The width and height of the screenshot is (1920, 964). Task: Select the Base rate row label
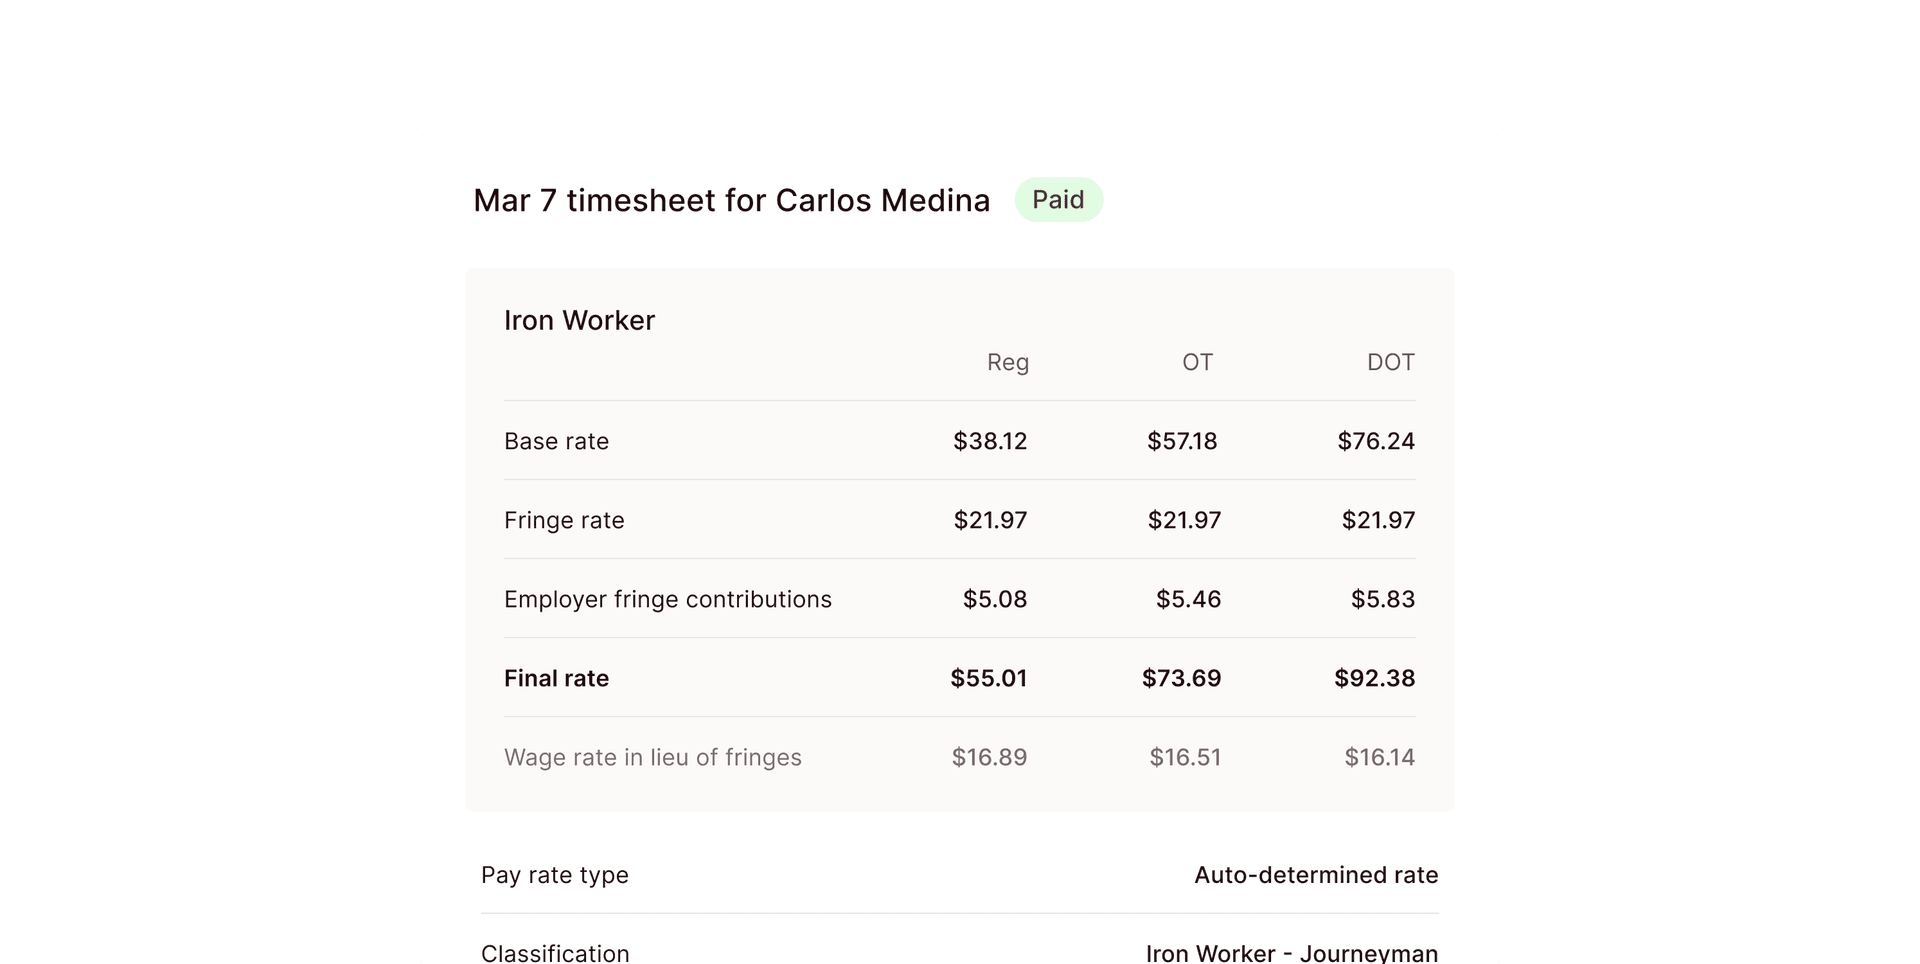556,441
